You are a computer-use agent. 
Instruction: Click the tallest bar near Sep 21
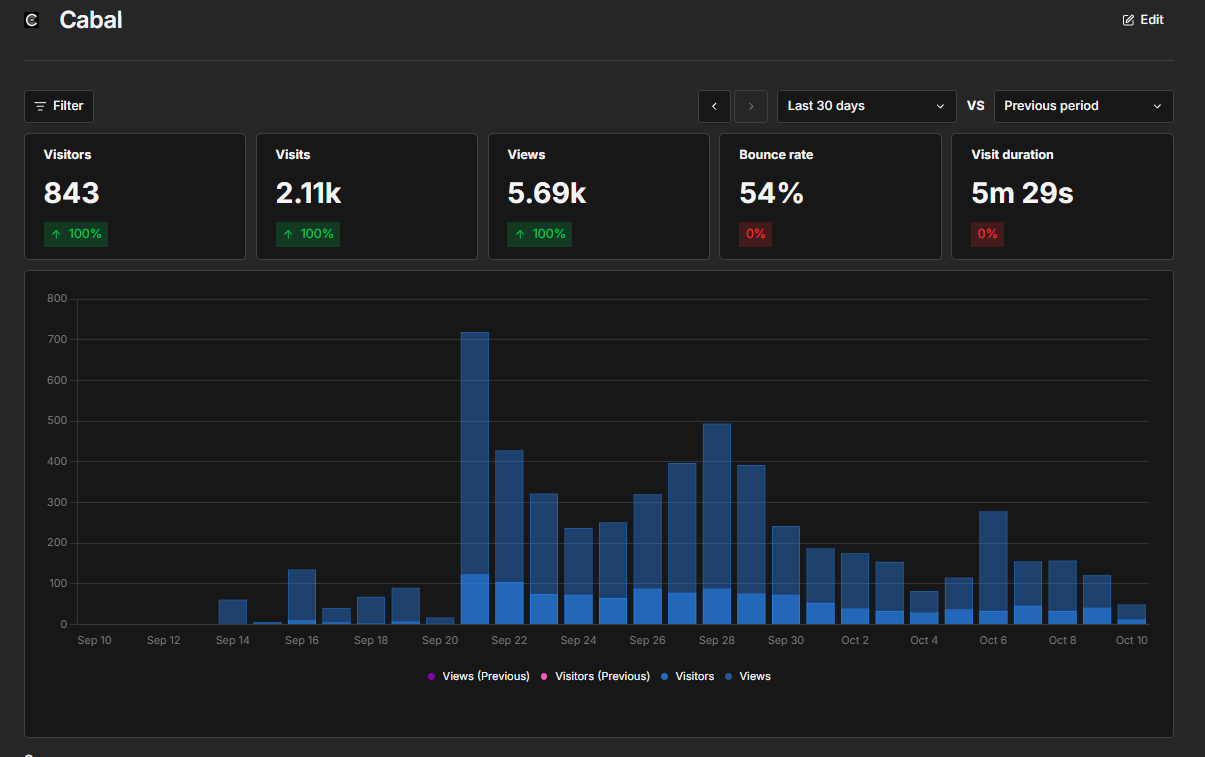[475, 478]
